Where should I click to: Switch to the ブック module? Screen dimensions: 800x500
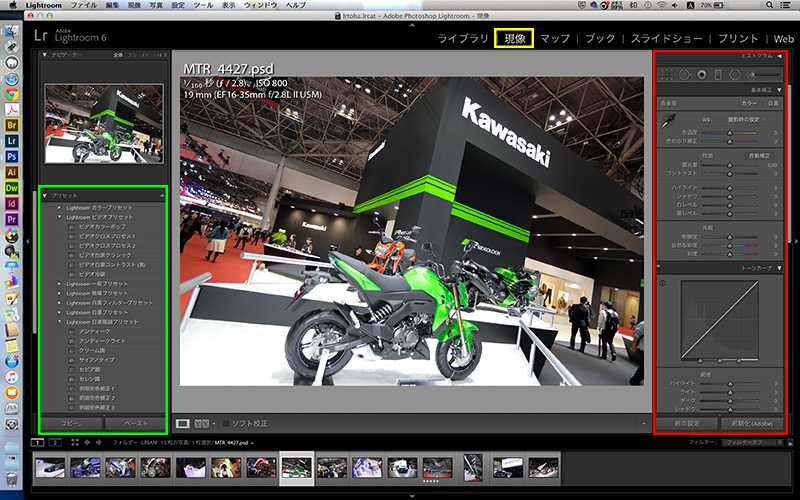[x=600, y=39]
